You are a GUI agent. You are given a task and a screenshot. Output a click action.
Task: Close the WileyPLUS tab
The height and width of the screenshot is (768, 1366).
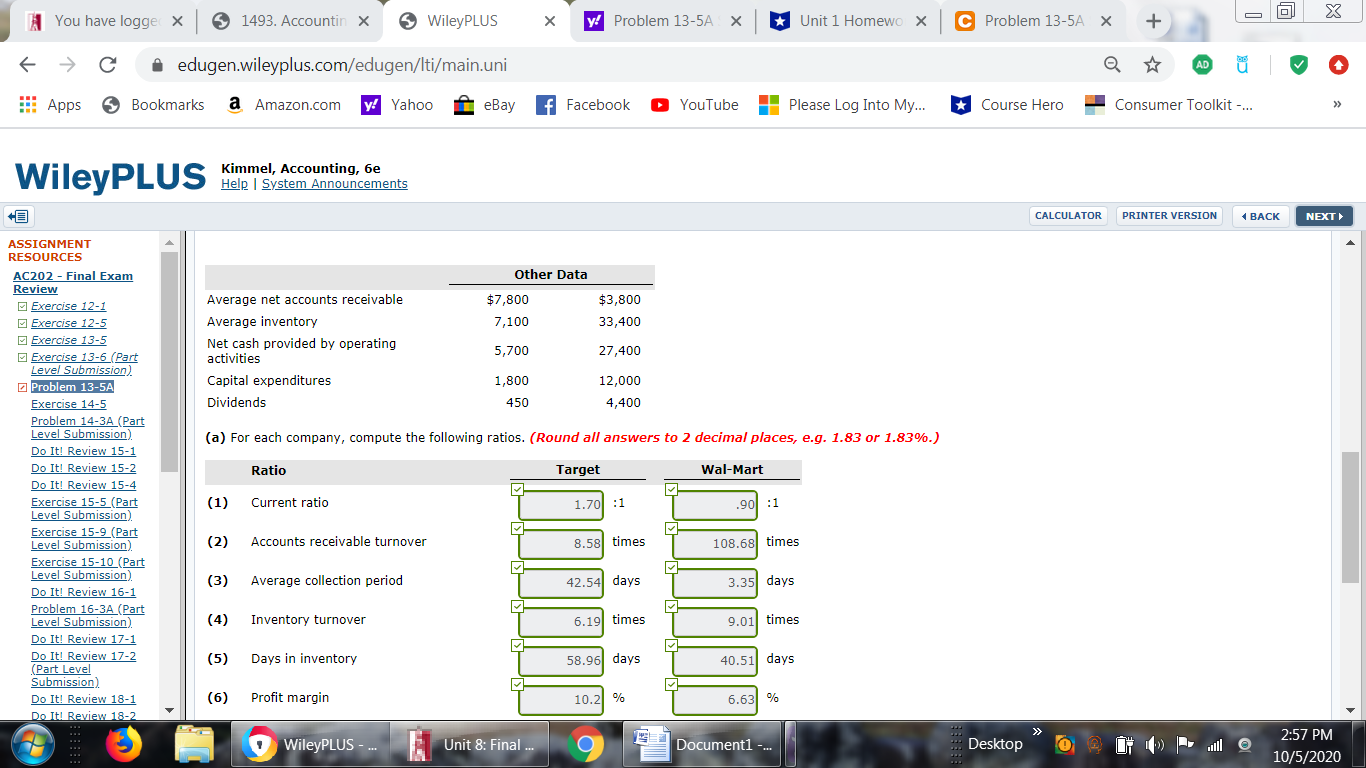[549, 21]
